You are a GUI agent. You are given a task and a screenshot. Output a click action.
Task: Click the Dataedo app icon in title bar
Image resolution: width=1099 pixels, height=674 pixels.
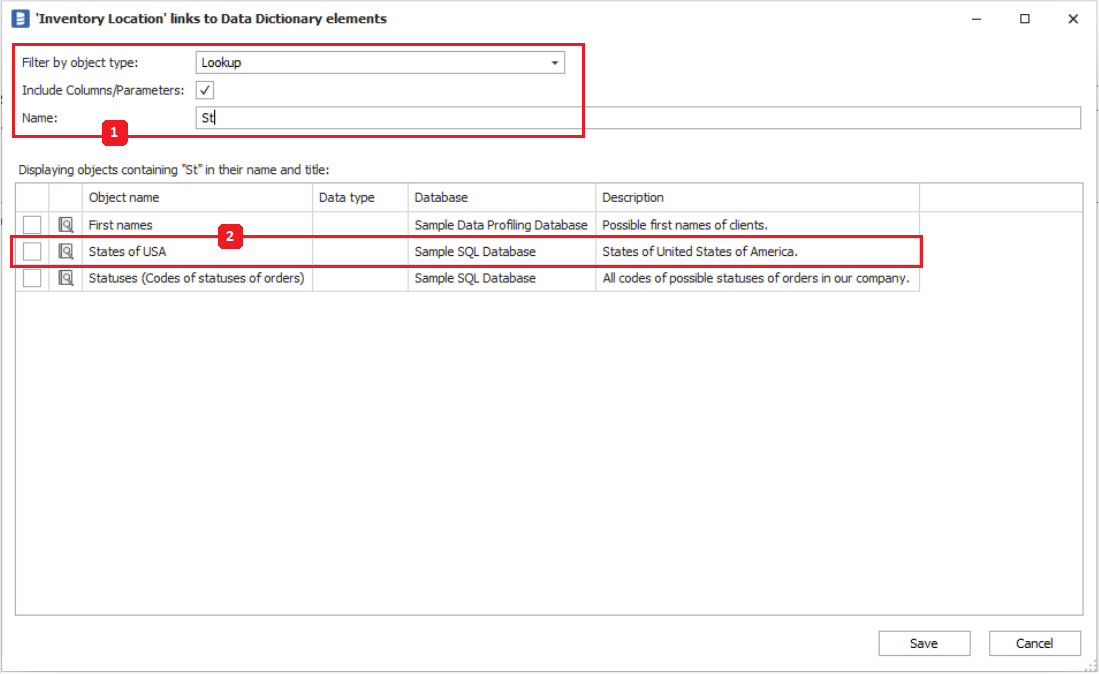pyautogui.click(x=20, y=18)
